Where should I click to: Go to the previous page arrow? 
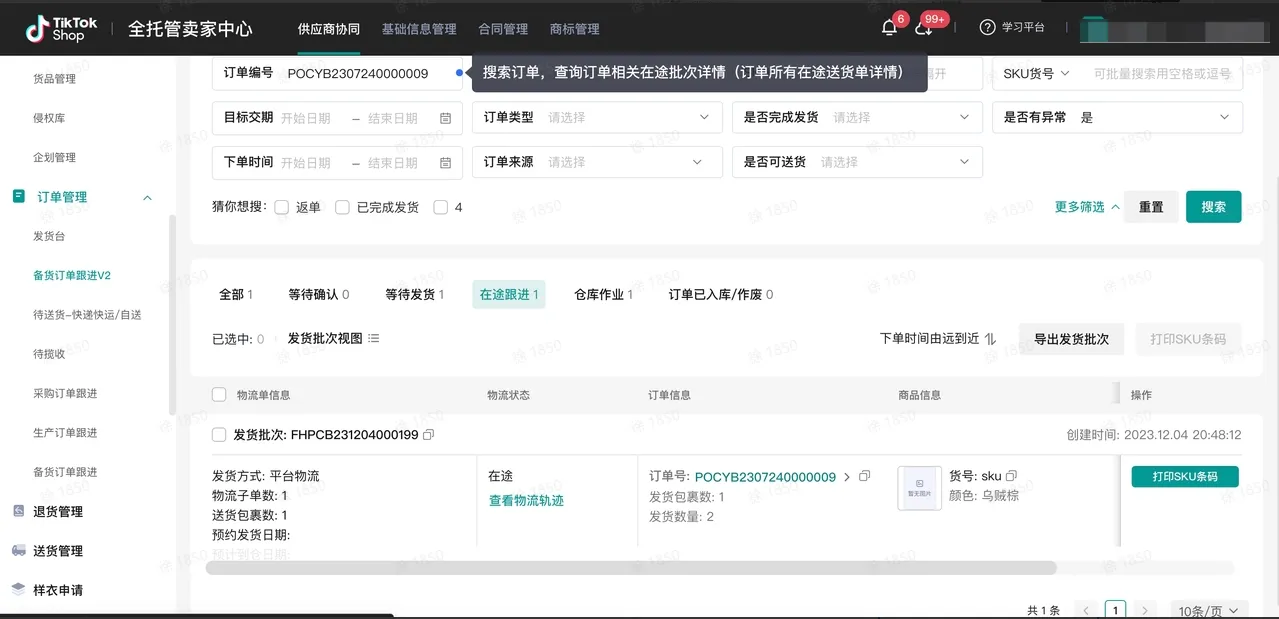[1086, 610]
